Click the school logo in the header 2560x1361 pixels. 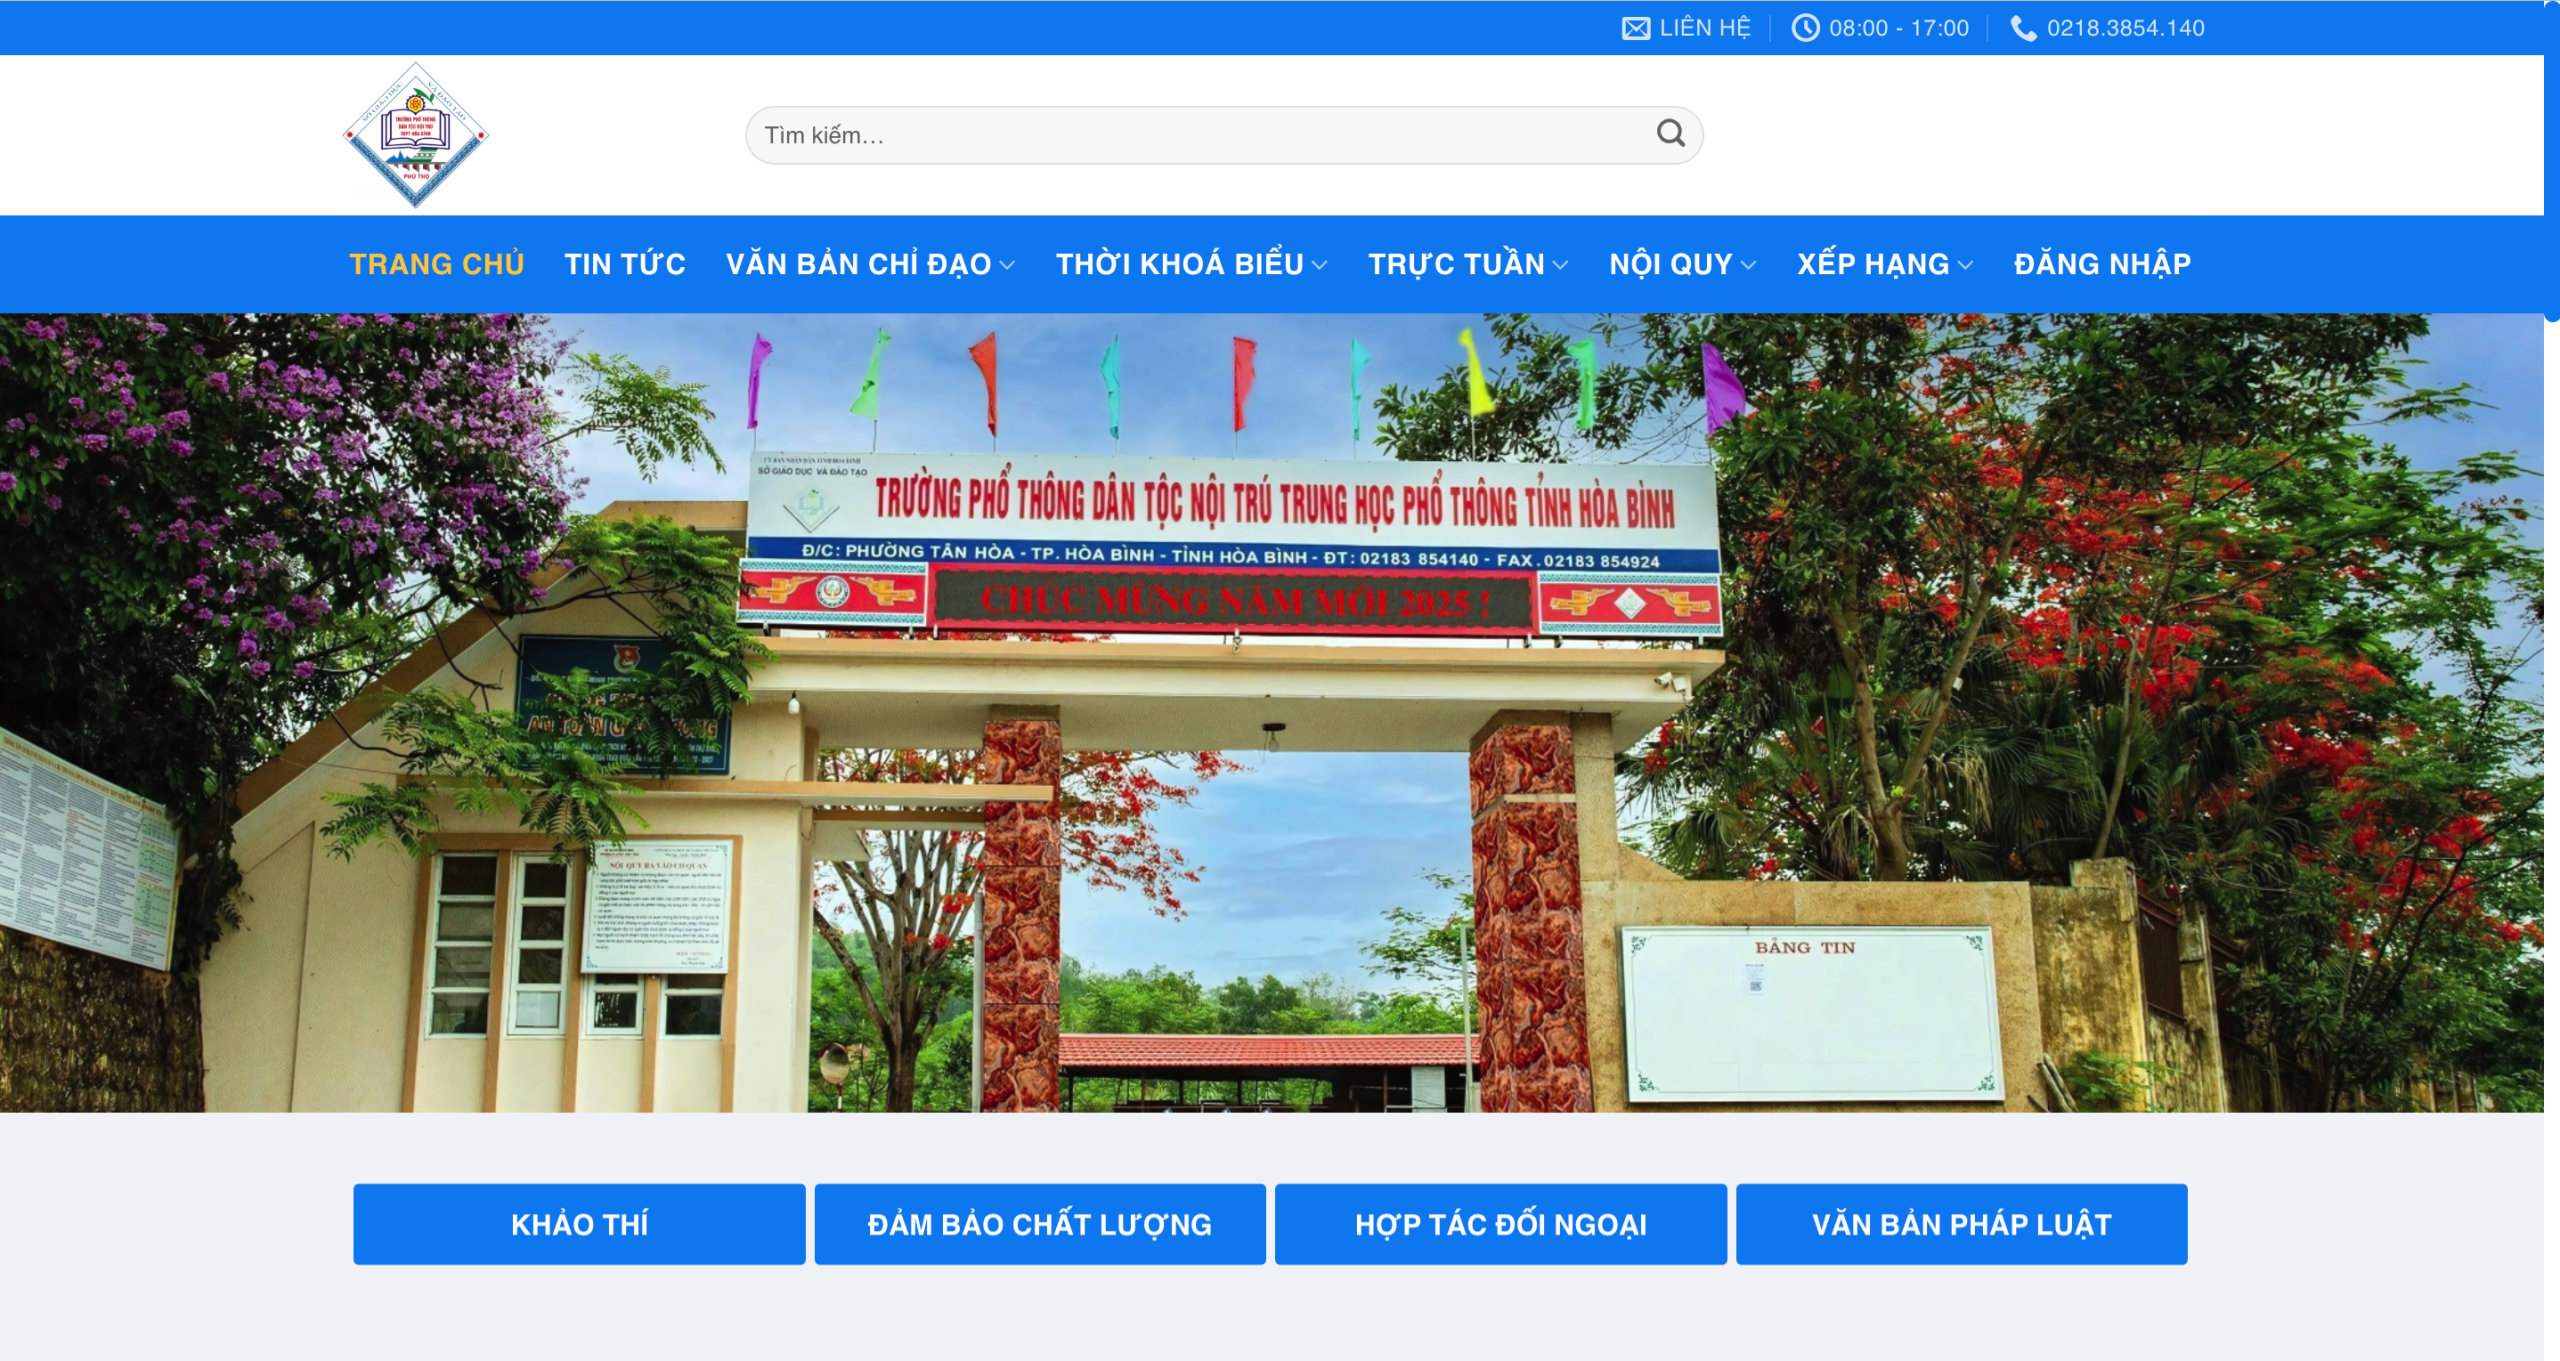417,138
